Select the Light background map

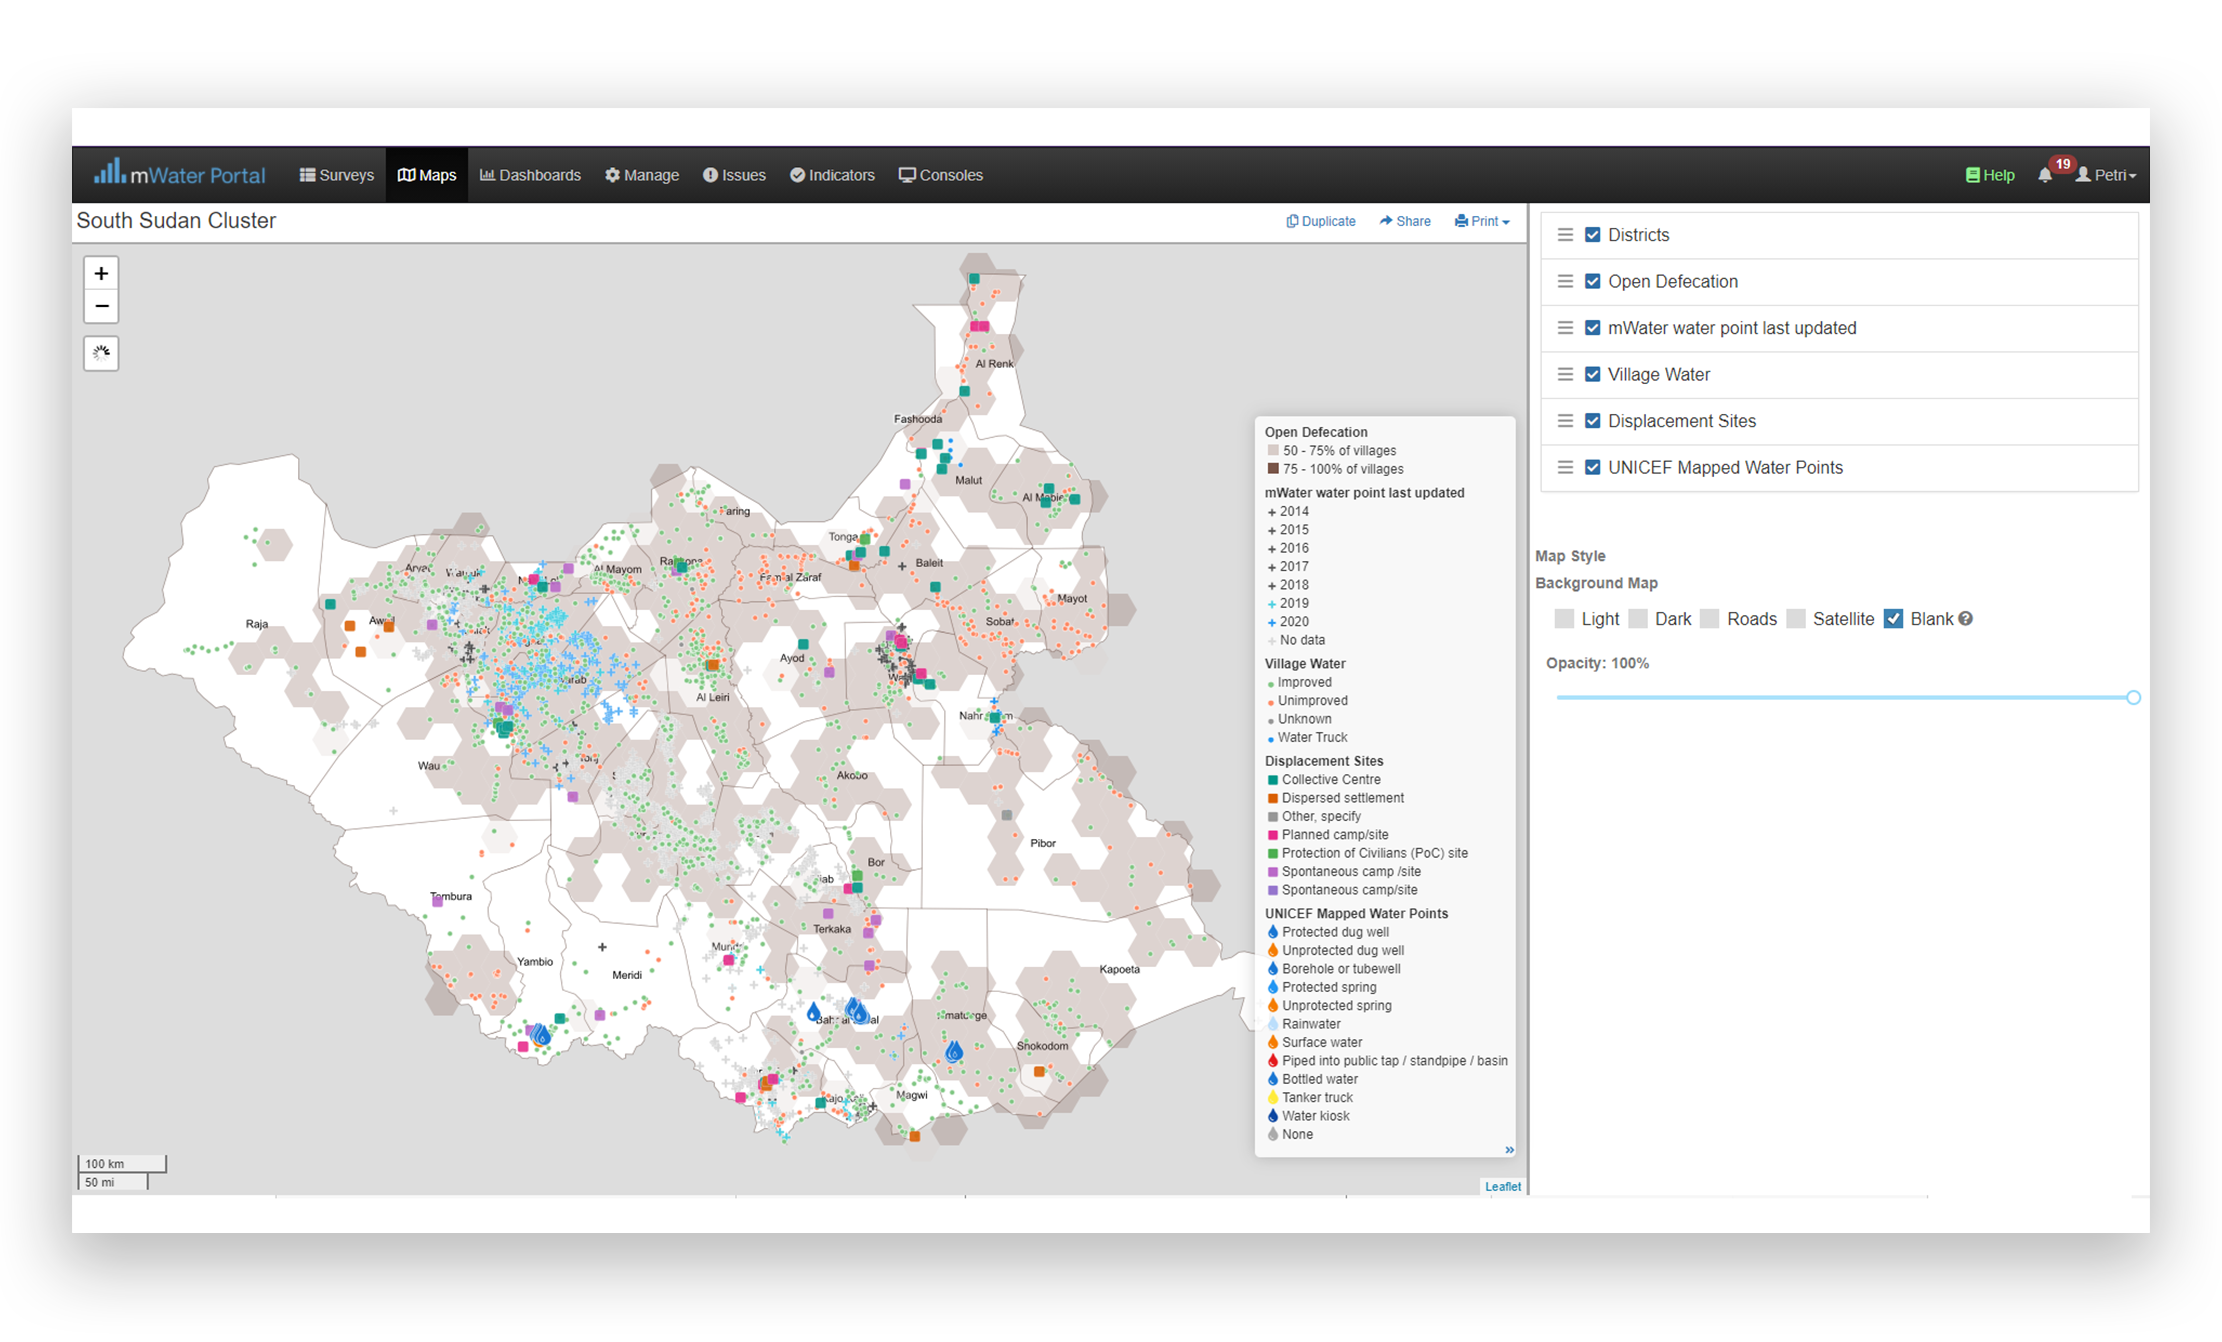point(1565,619)
